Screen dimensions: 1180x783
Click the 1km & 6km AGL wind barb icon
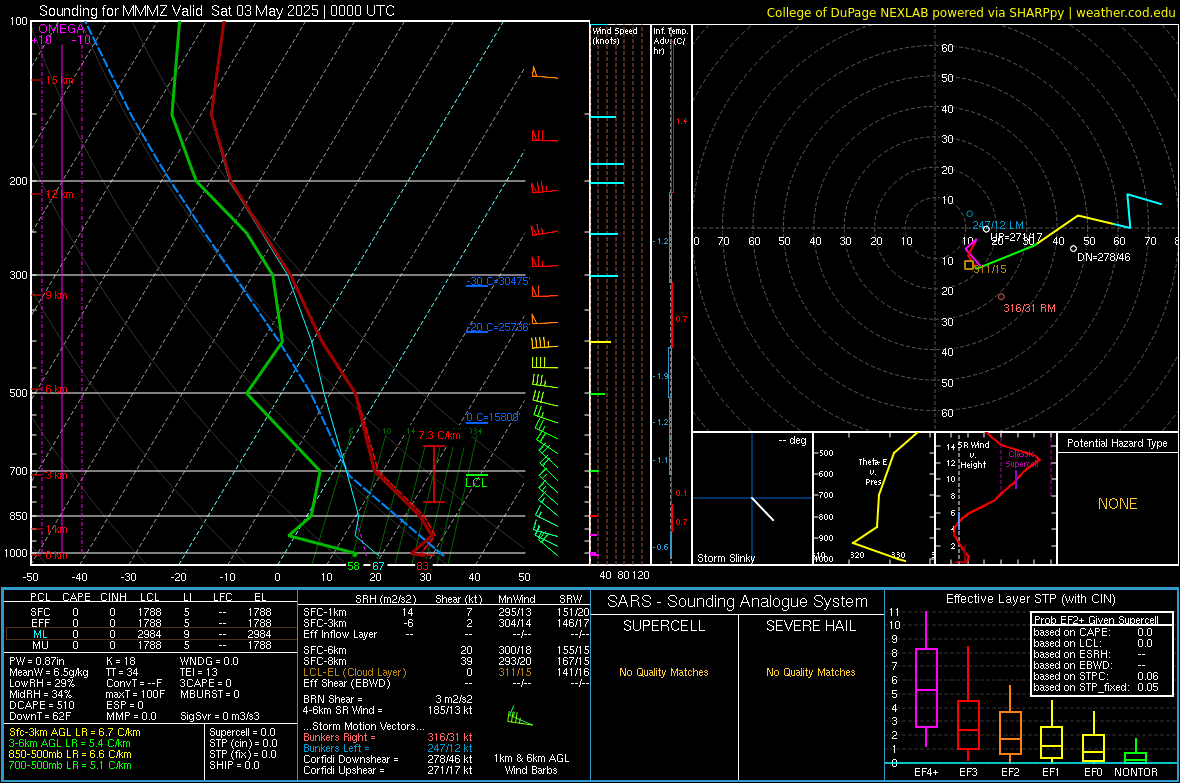pos(520,717)
